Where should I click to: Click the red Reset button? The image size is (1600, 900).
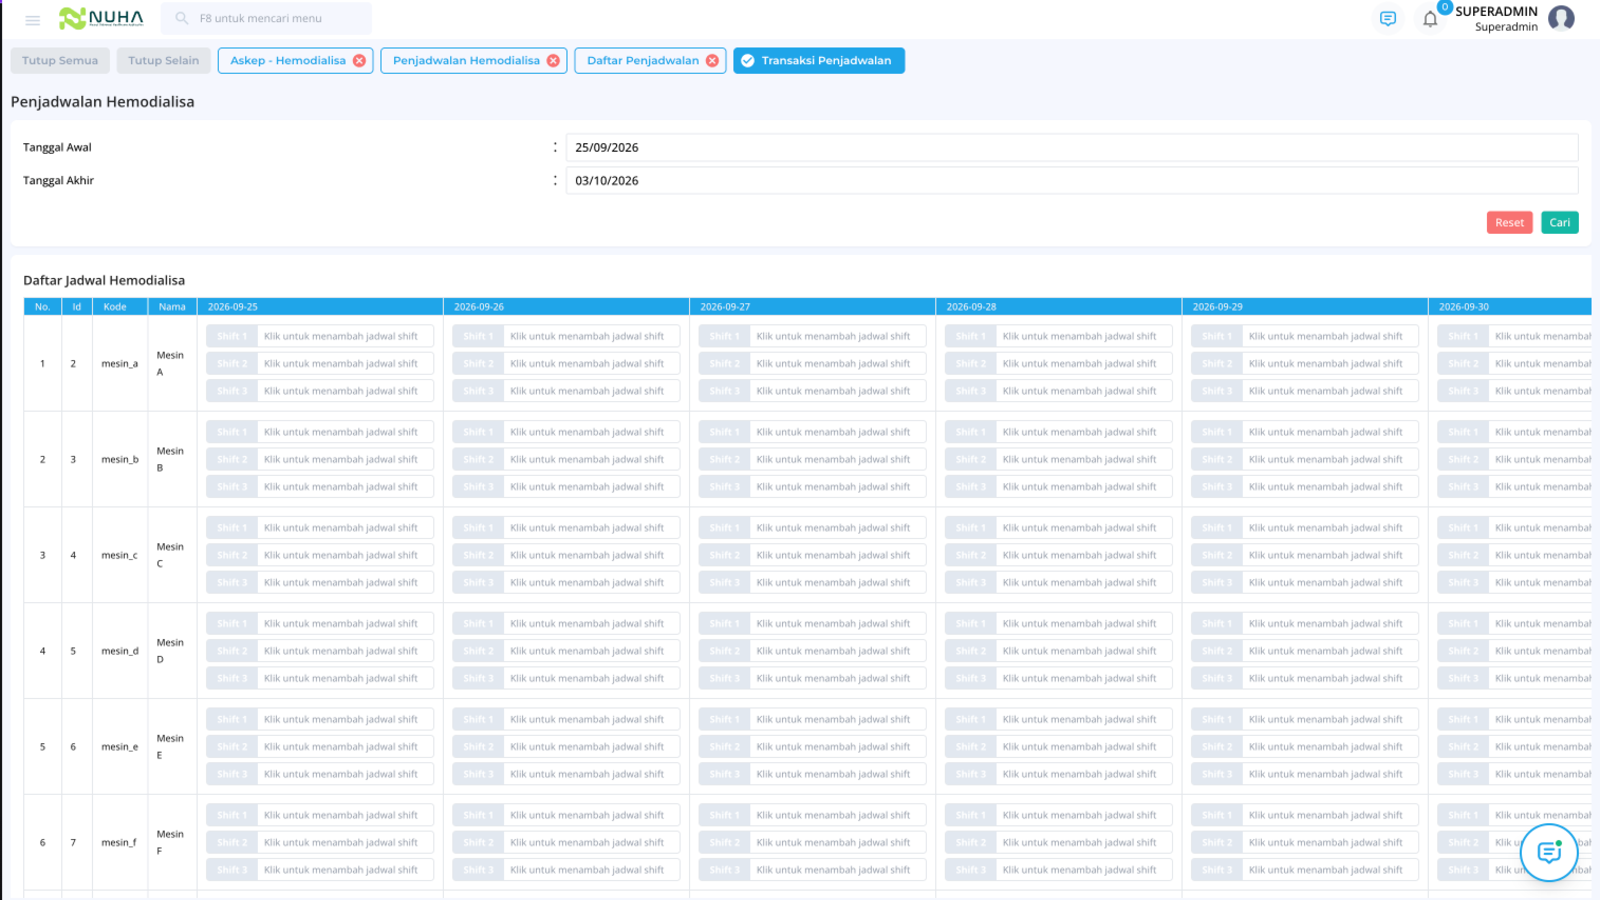[1509, 223]
